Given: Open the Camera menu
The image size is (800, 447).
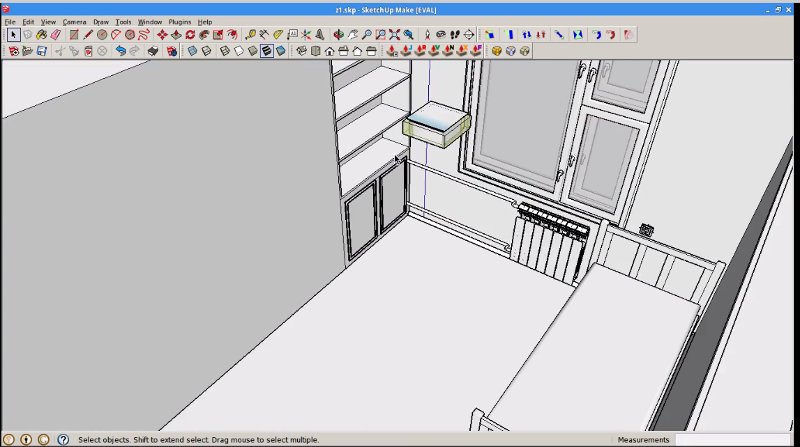Looking at the screenshot, I should pyautogui.click(x=74, y=21).
